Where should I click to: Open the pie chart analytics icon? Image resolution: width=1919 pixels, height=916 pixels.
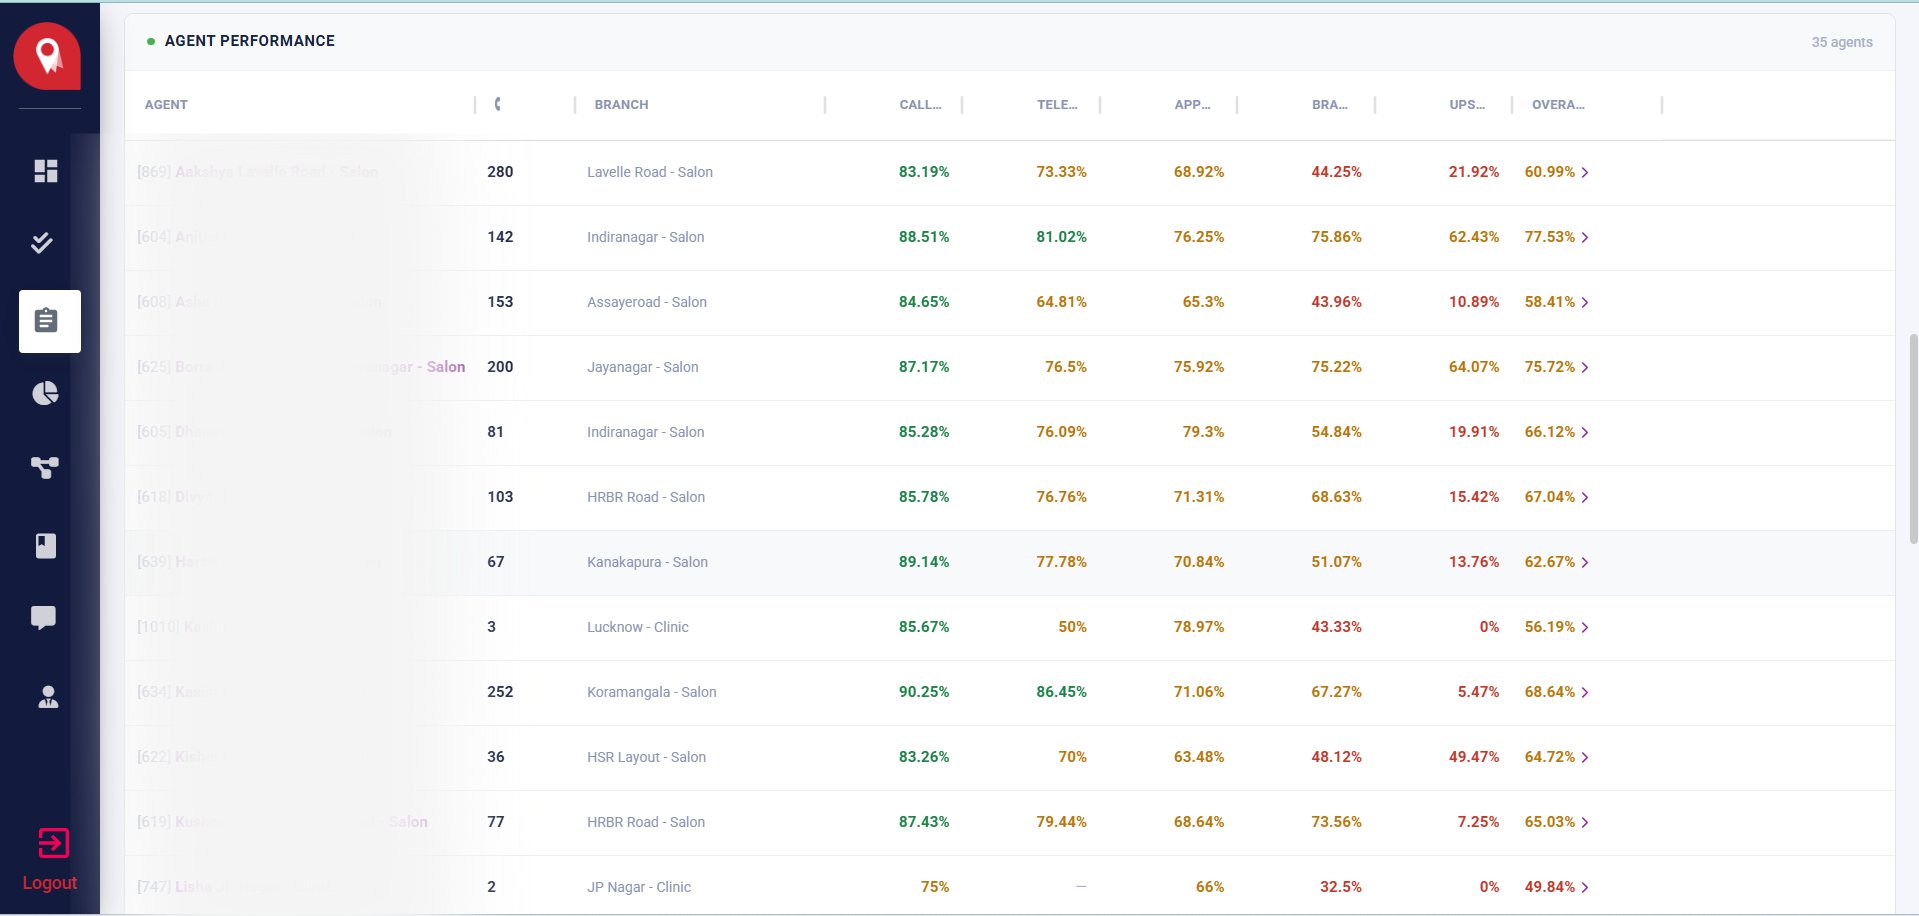tap(45, 393)
